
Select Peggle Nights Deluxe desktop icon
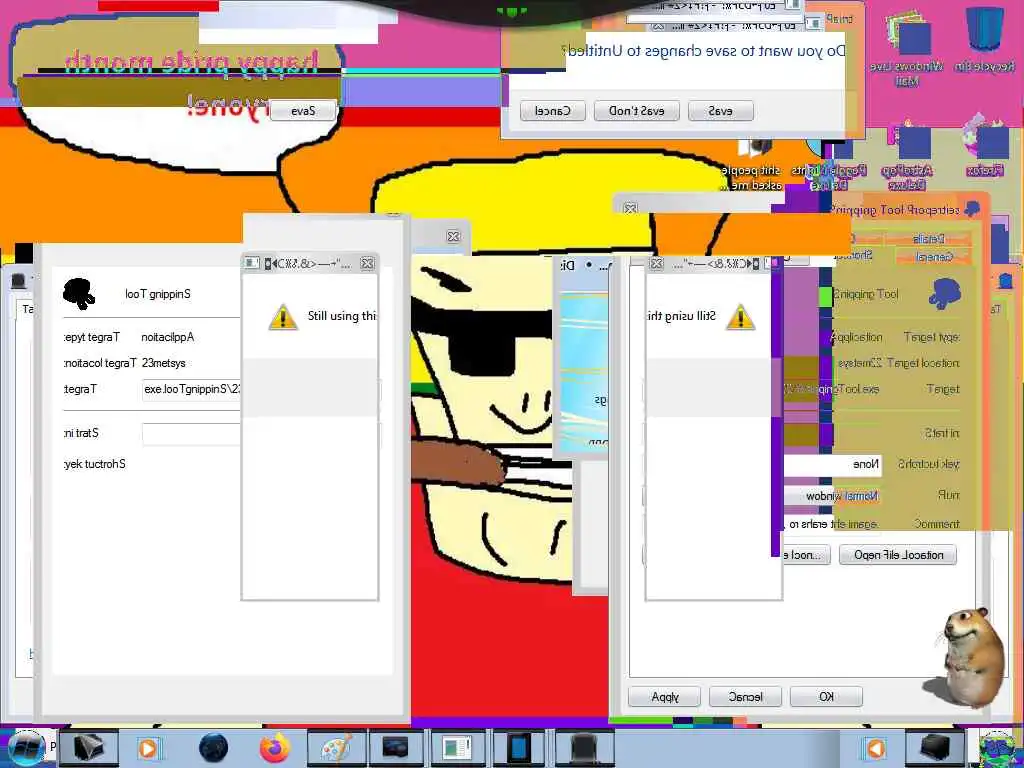click(829, 163)
